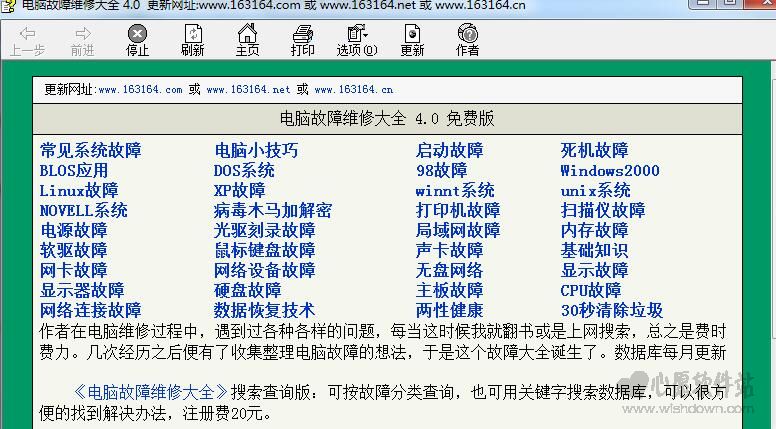Click the 更新 update icon
776x429 pixels.
point(412,34)
